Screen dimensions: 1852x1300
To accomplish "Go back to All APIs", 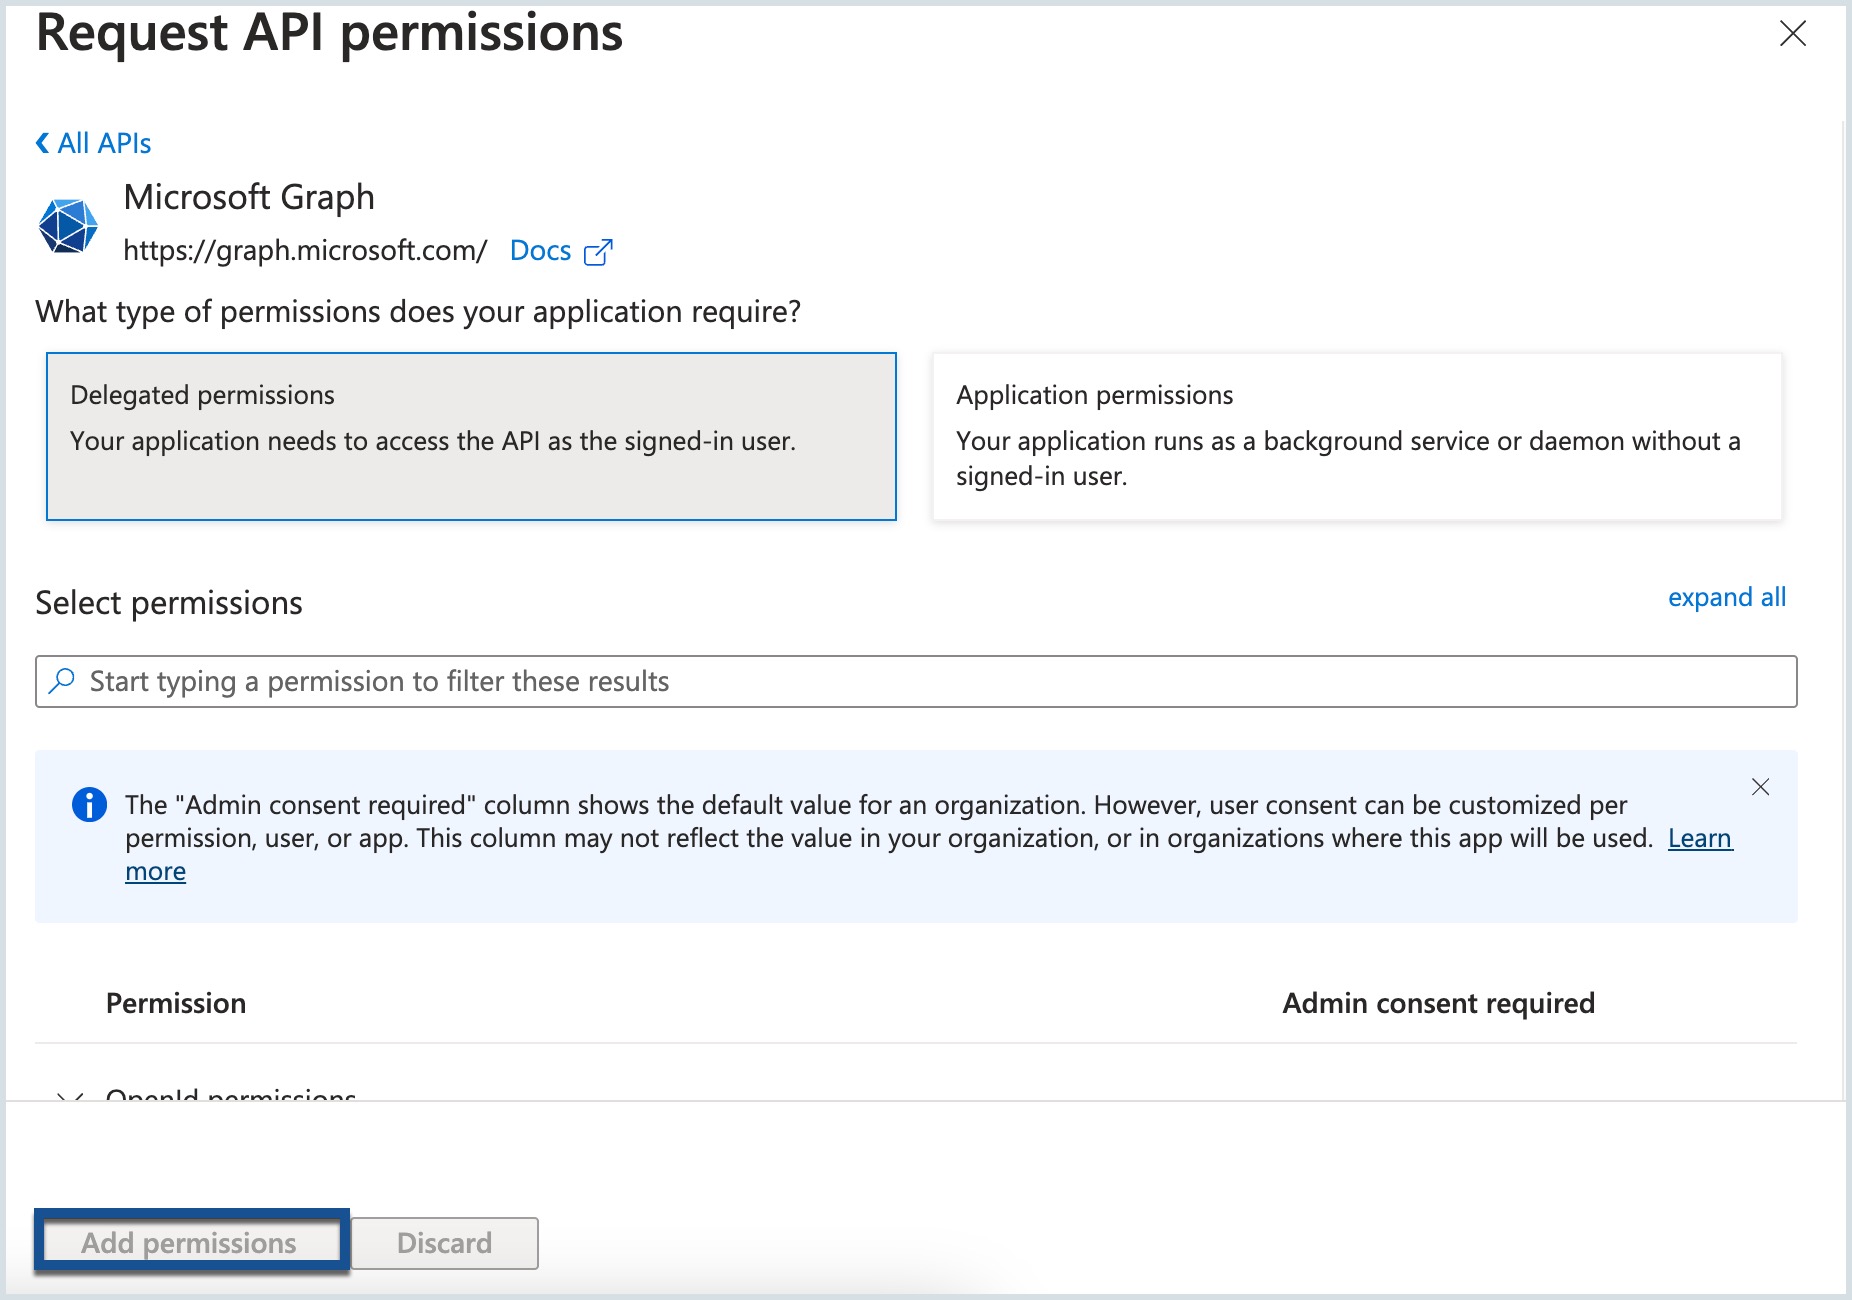I will (x=104, y=143).
